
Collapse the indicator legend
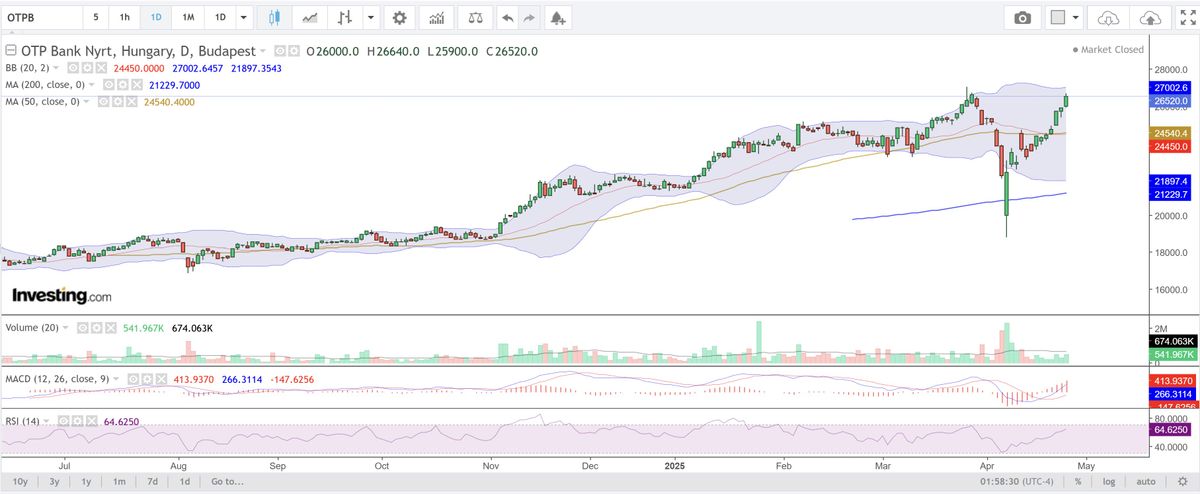pos(11,51)
